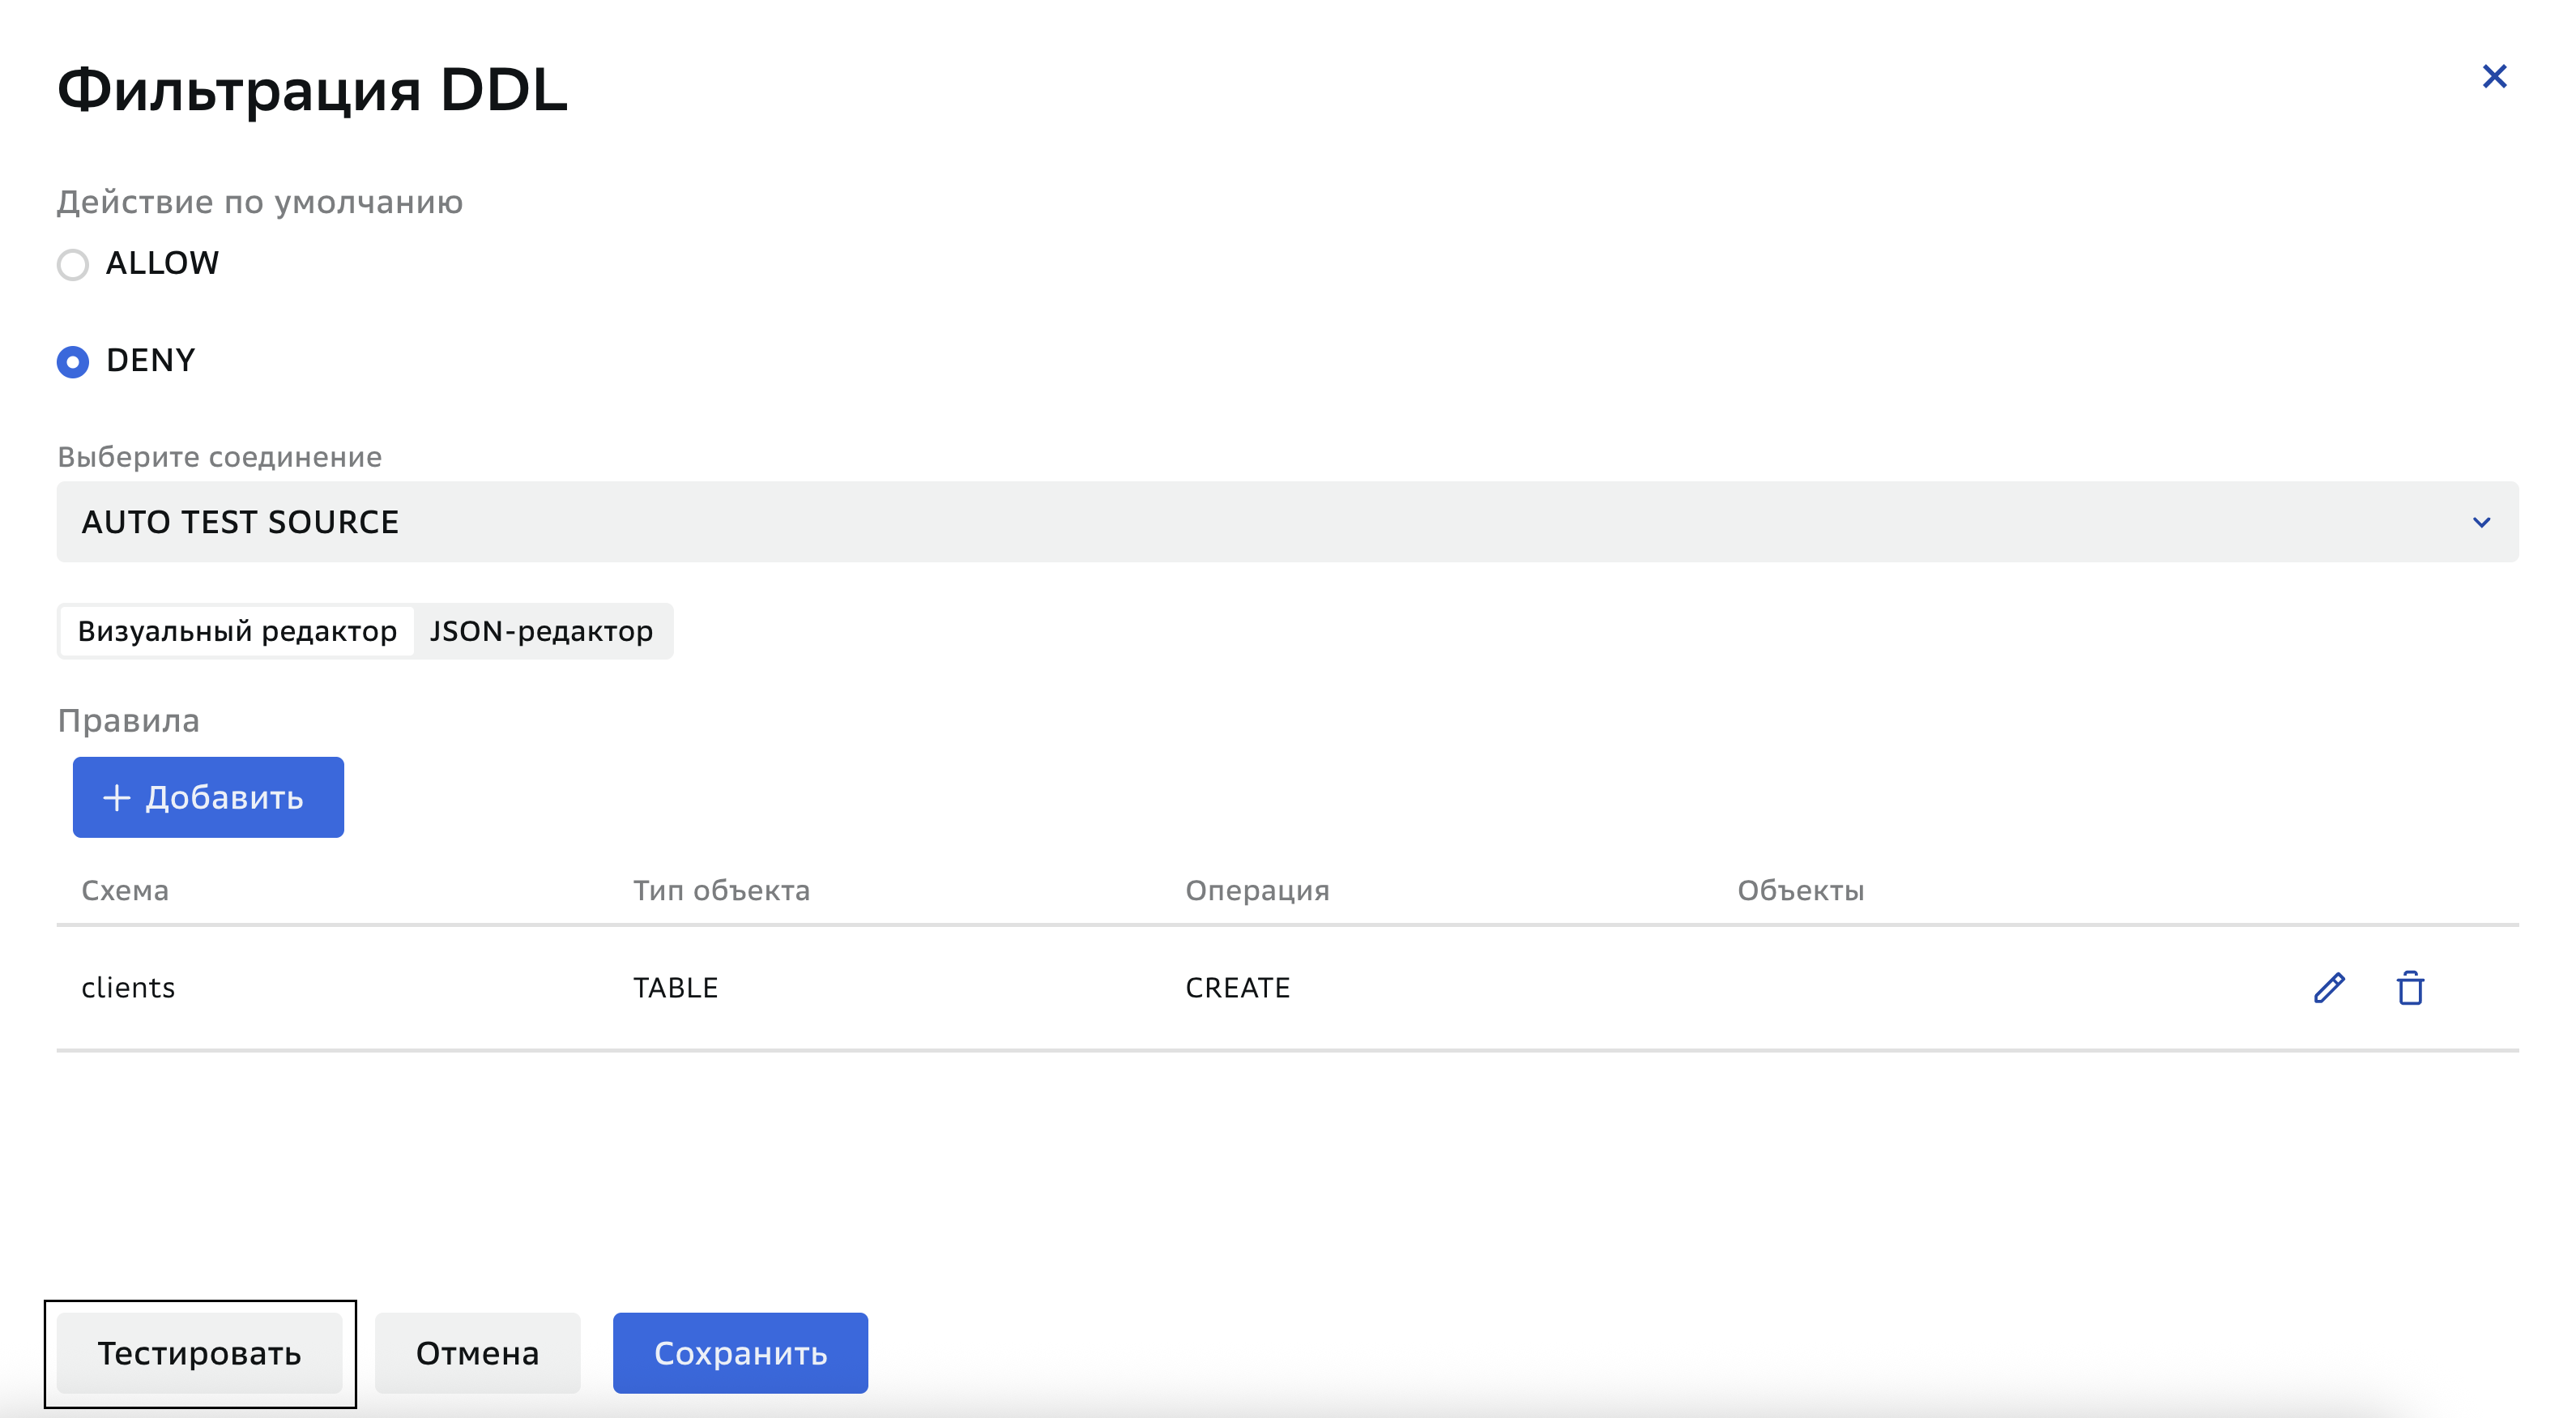
Task: Click the Добавить rule button
Action: [x=208, y=797]
